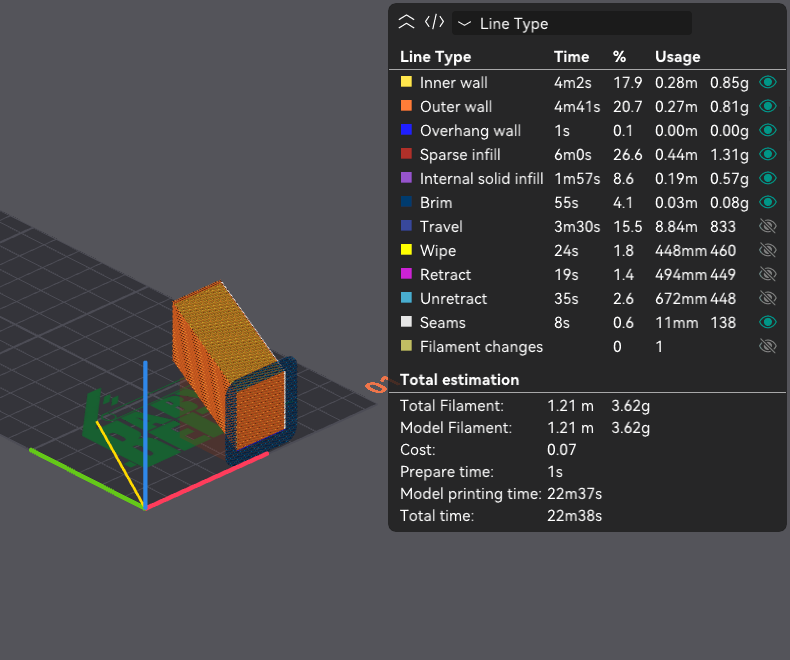
Task: Click the Cost value 0.07
Action: 561,450
